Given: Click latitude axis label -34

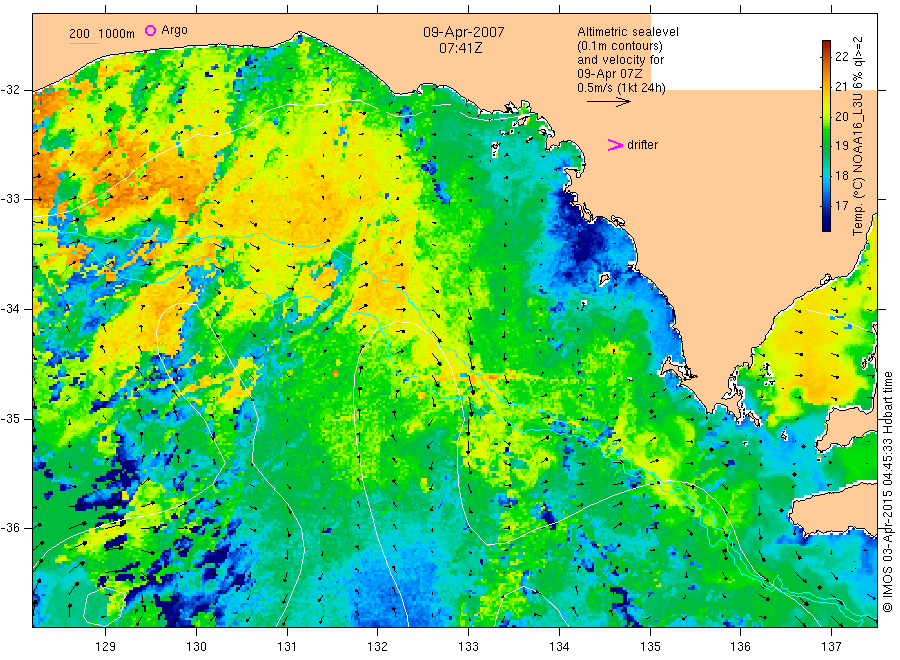Looking at the screenshot, I should click(11, 309).
